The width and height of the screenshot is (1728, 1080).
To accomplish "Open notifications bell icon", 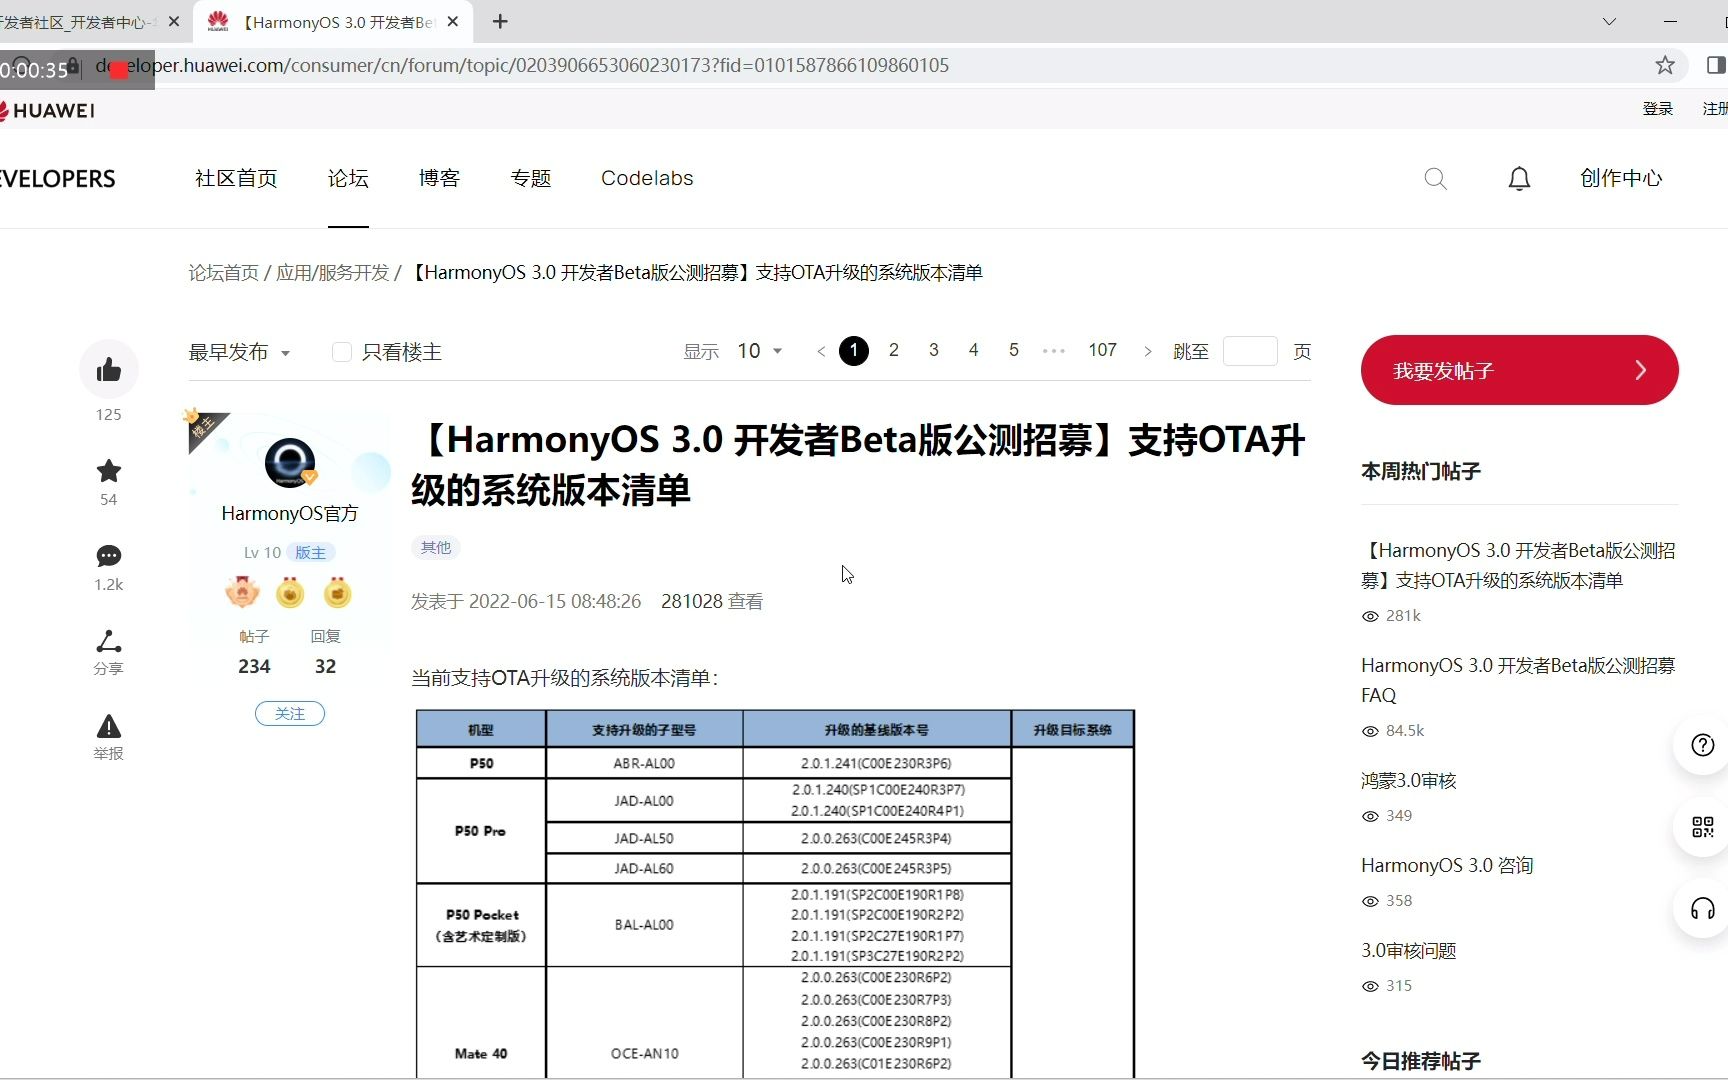I will click(1519, 179).
